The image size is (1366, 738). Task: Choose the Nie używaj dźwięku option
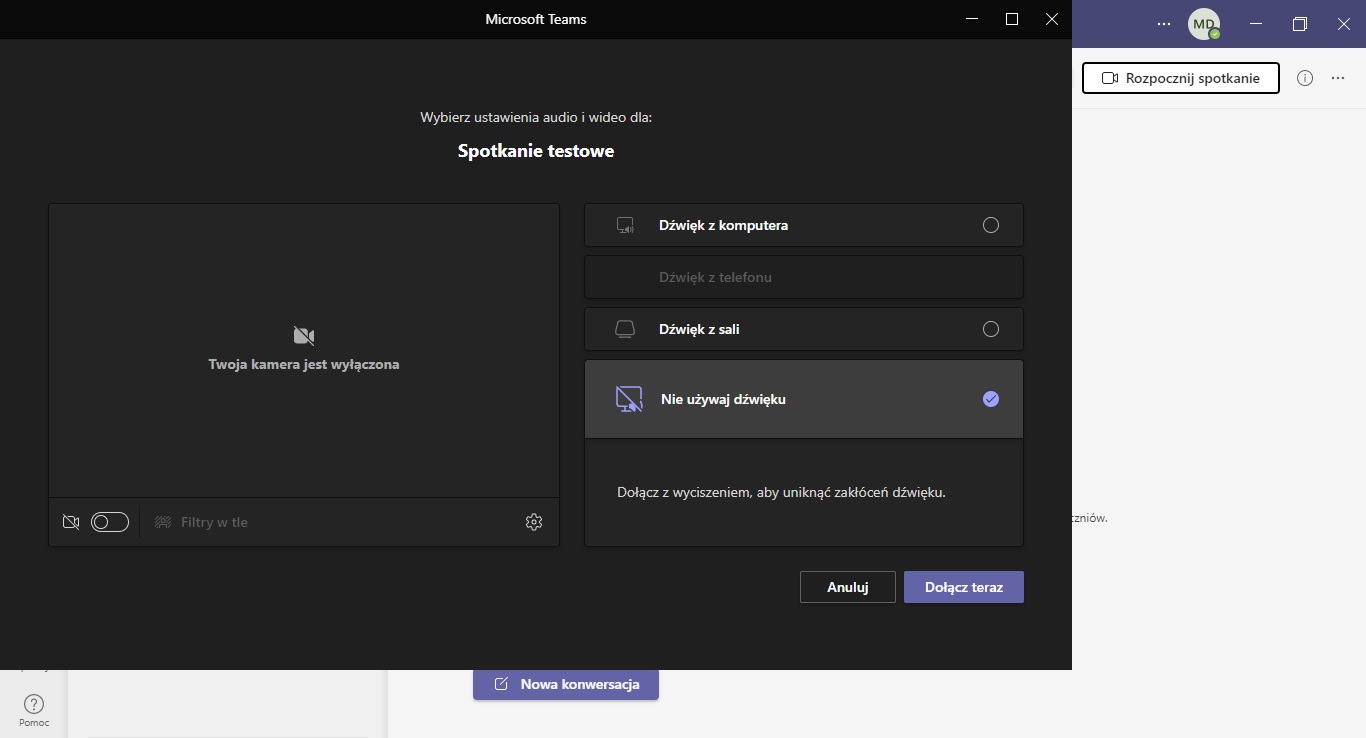(723, 399)
